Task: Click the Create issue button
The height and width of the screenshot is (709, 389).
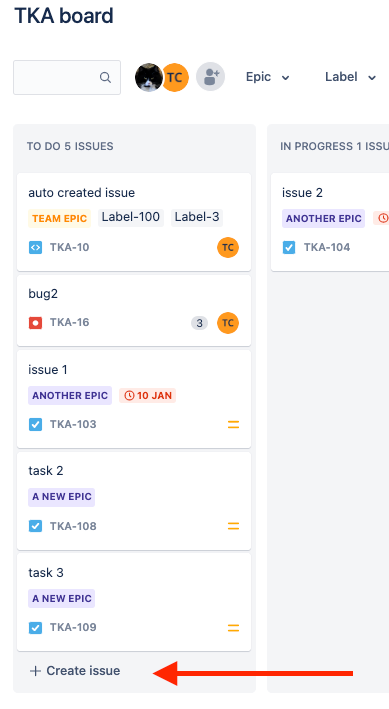Action: (x=75, y=671)
